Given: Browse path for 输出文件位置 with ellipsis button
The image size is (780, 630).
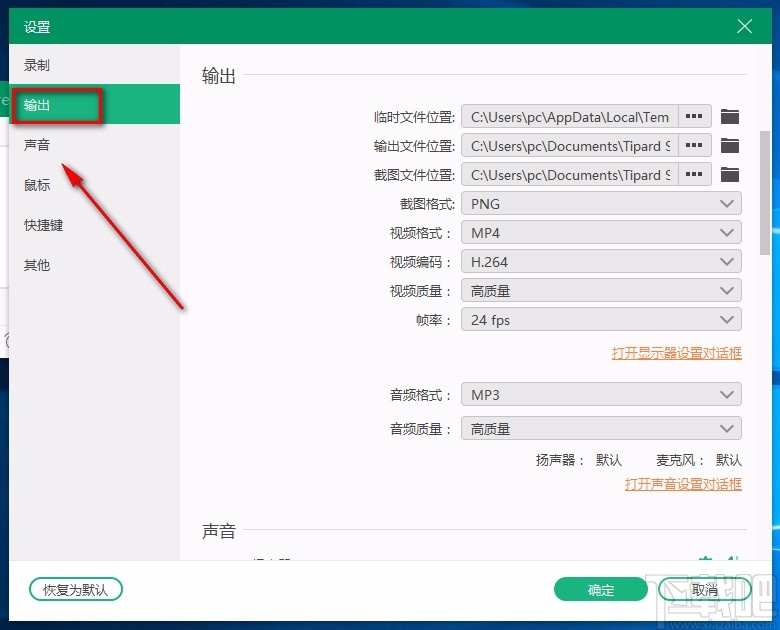Looking at the screenshot, I should (694, 145).
